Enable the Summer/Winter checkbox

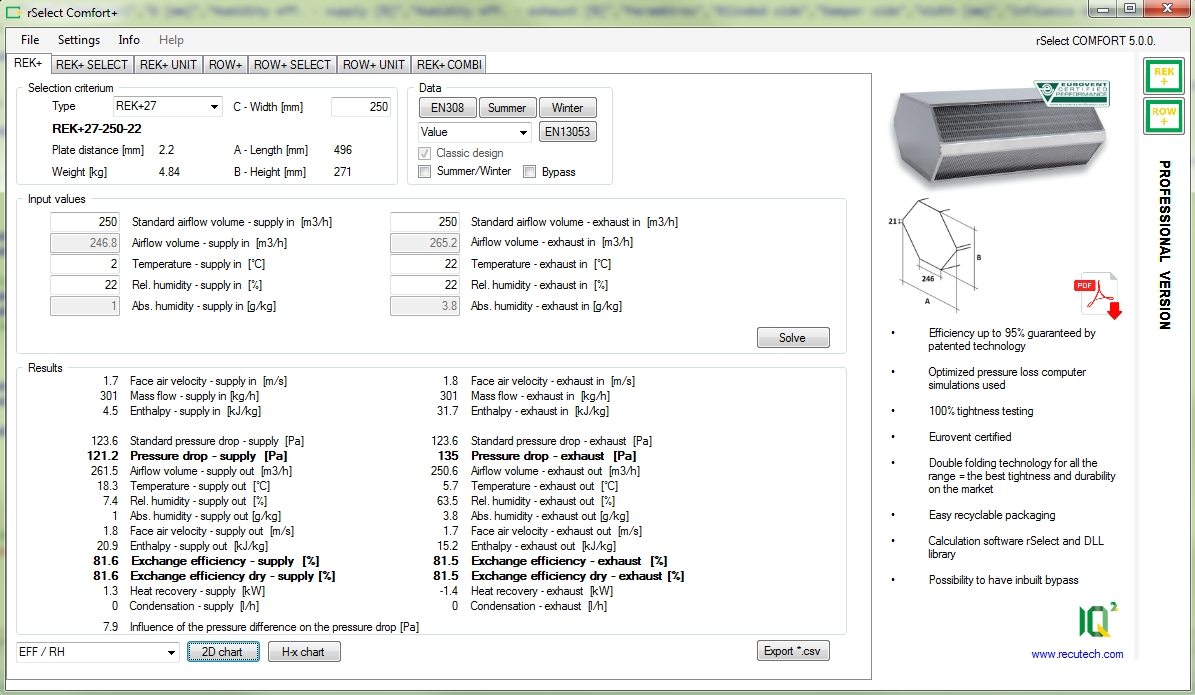click(x=425, y=172)
